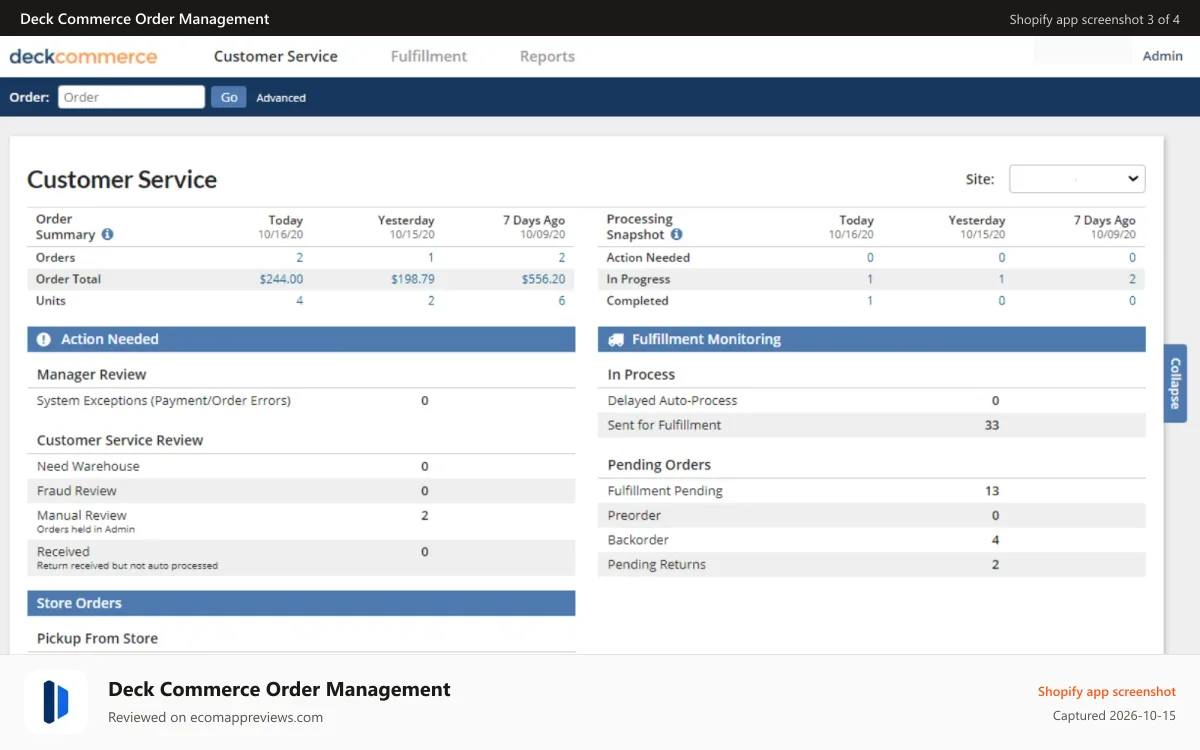Click Sent for Fulfillment count 33
This screenshot has height=750, width=1200.
click(992, 425)
